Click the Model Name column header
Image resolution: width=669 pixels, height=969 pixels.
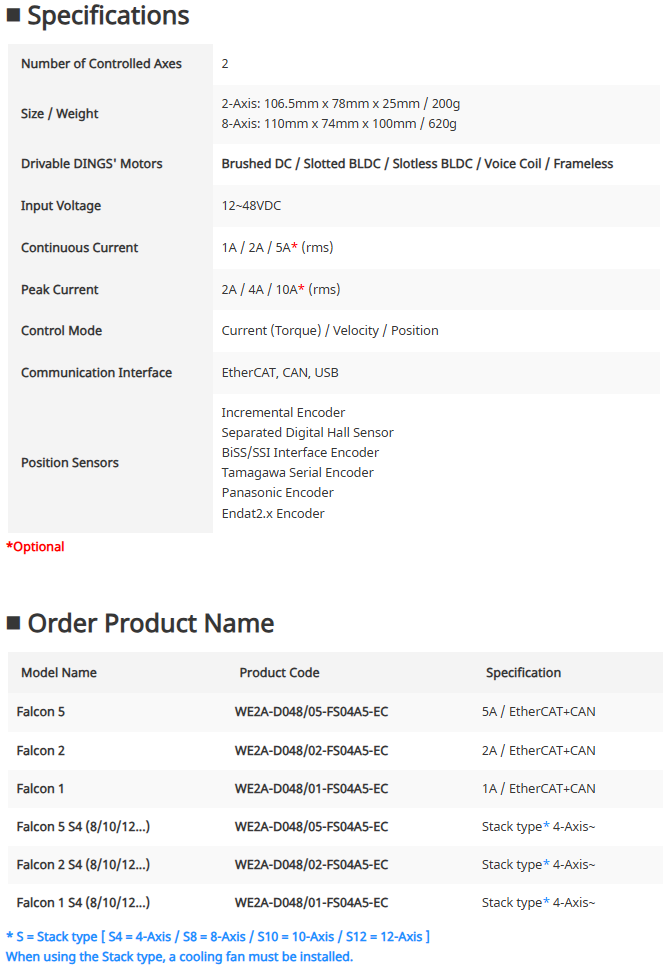pyautogui.click(x=59, y=673)
